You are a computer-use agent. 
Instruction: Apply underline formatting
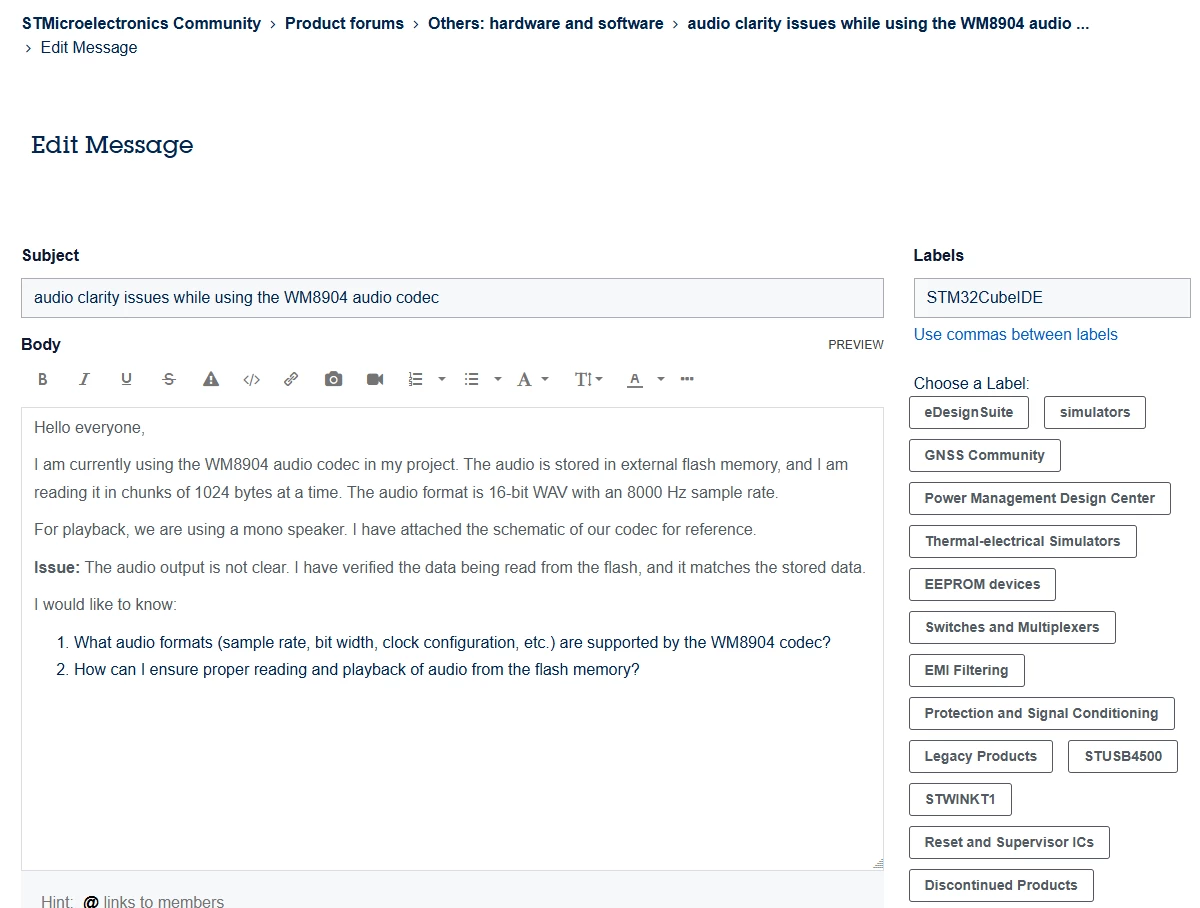pos(127,380)
